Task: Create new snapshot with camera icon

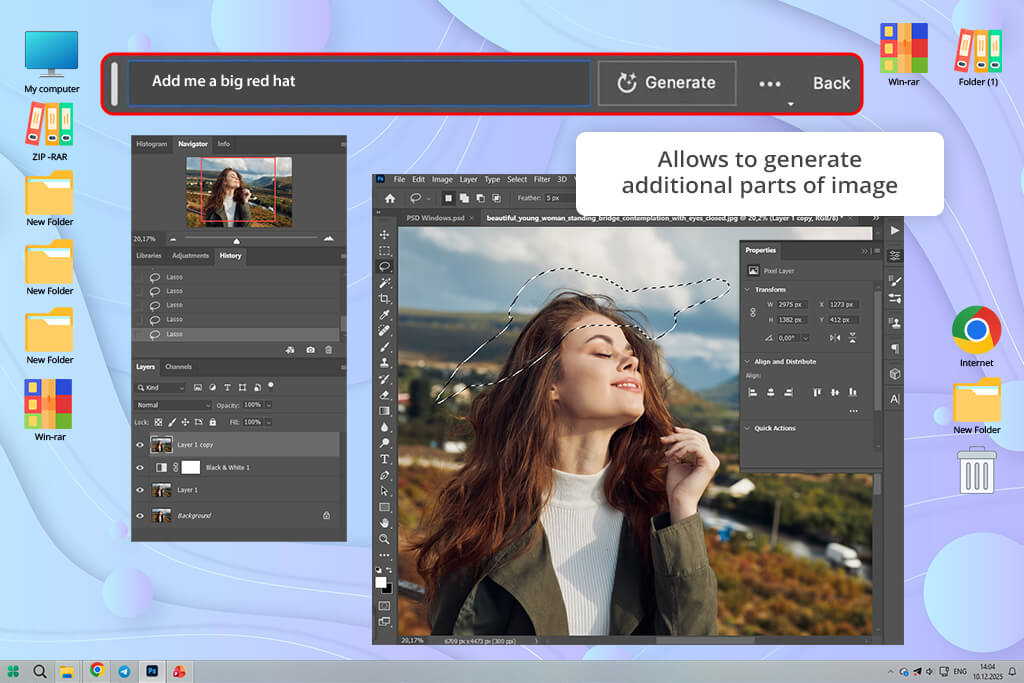Action: [310, 350]
